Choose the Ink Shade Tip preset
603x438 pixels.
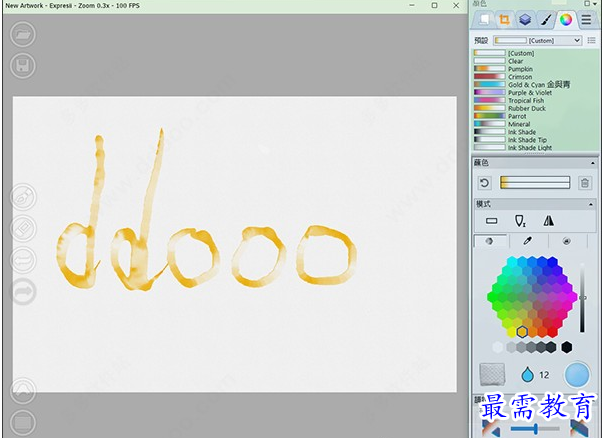[x=510, y=140]
